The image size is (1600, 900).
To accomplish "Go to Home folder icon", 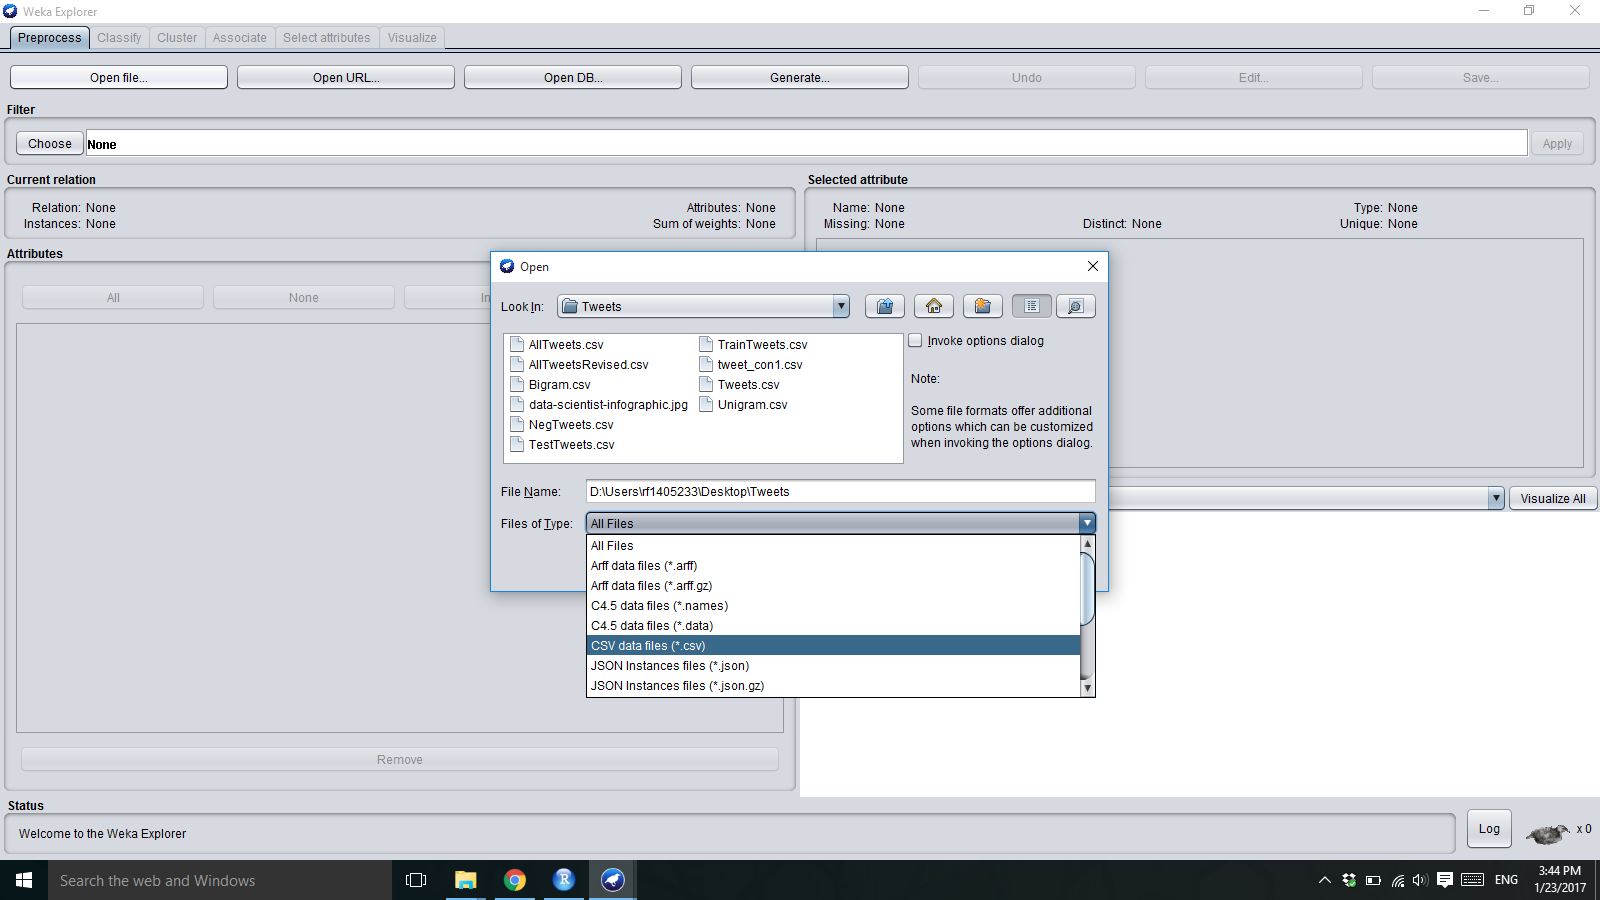I will 934,306.
